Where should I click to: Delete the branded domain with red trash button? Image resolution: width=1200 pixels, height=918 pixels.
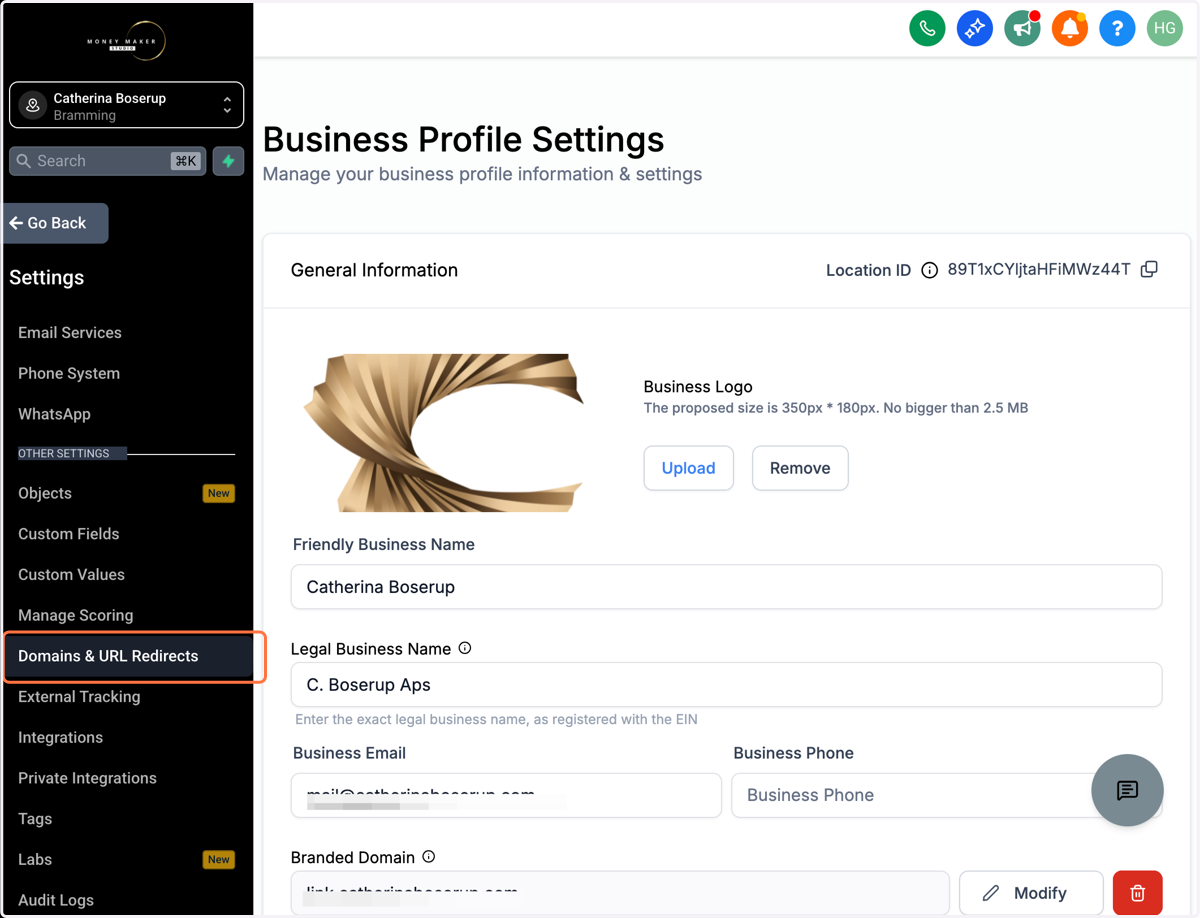coord(1137,893)
